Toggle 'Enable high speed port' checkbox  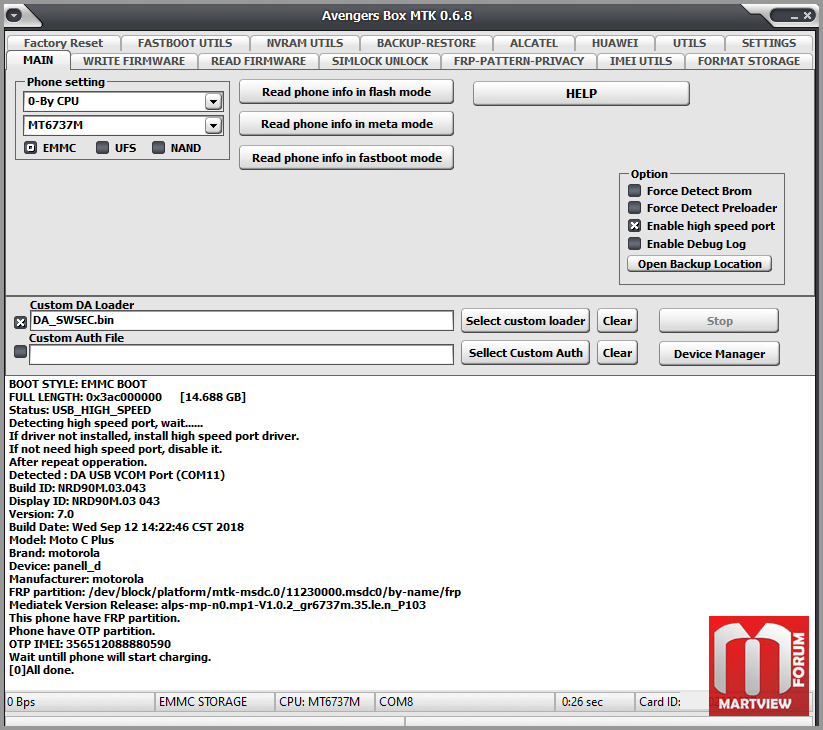click(x=635, y=226)
